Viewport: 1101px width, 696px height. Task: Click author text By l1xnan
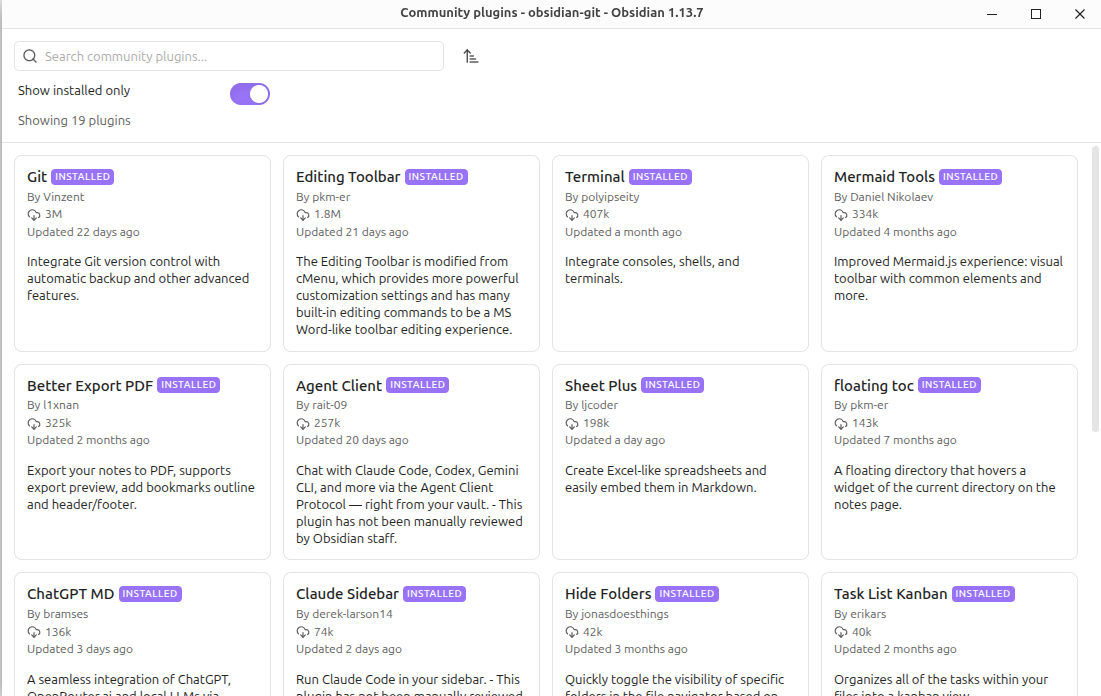tap(53, 405)
